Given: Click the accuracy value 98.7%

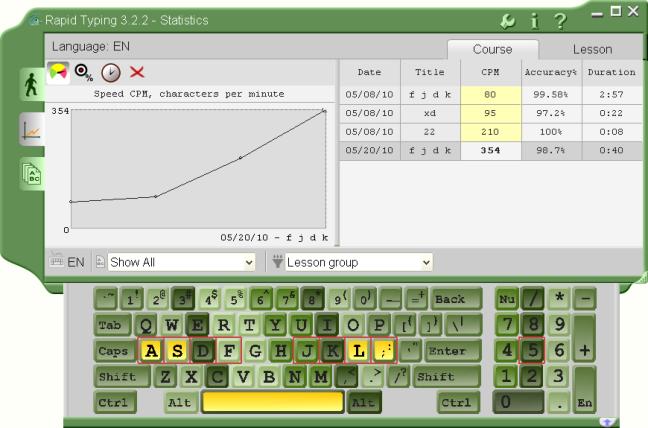Looking at the screenshot, I should pos(551,150).
